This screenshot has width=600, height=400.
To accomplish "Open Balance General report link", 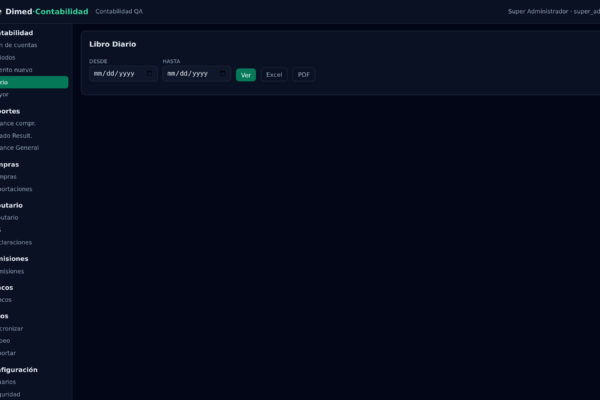I will [x=19, y=148].
